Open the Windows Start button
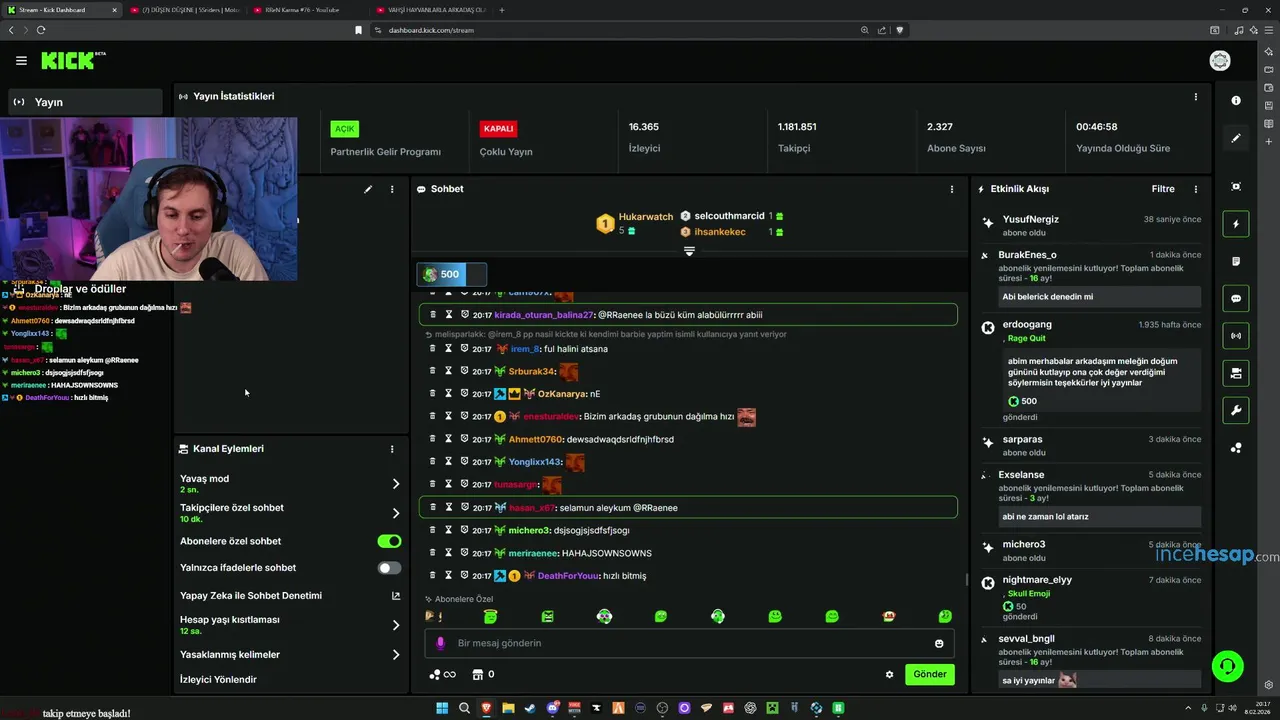Image resolution: width=1280 pixels, height=720 pixels. pyautogui.click(x=442, y=708)
